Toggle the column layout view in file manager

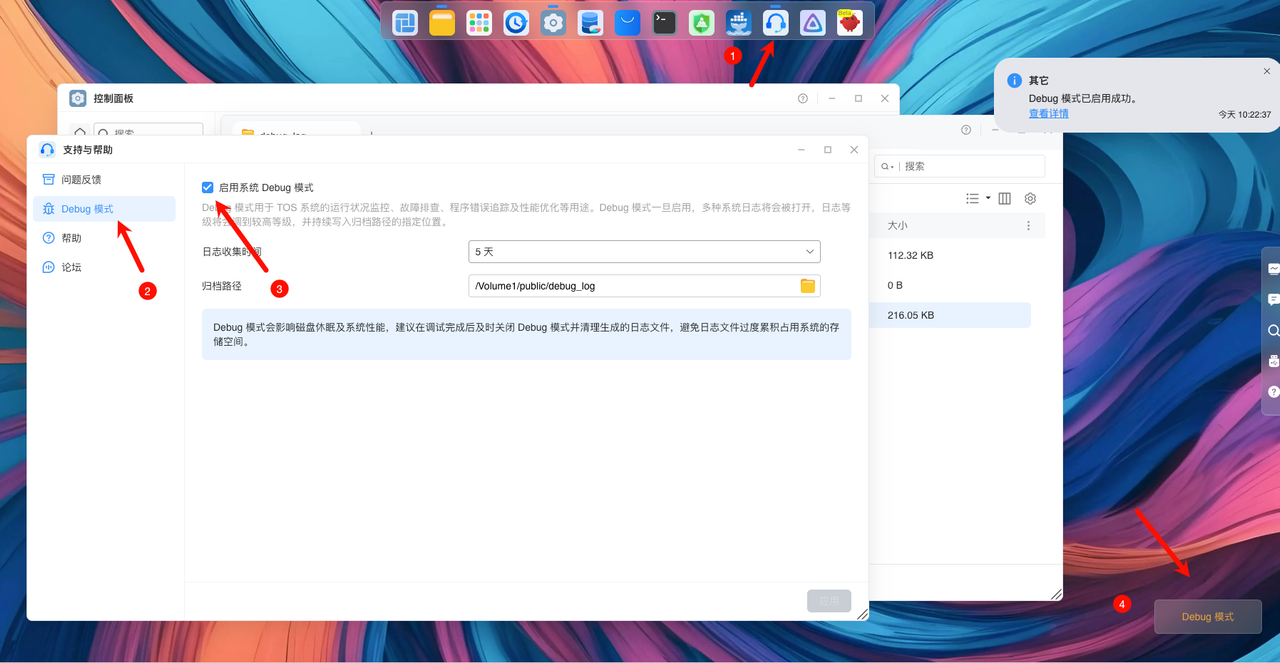tap(1005, 199)
